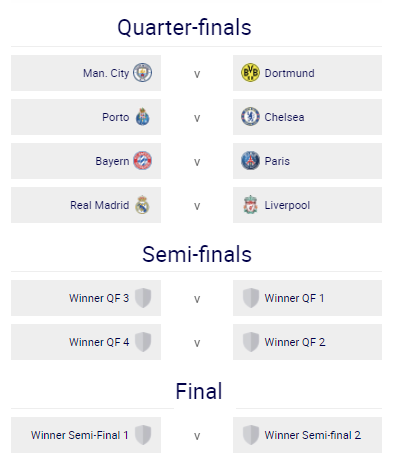394x472 pixels.
Task: Click the Winner QF 3 placeholder shield
Action: click(x=143, y=298)
